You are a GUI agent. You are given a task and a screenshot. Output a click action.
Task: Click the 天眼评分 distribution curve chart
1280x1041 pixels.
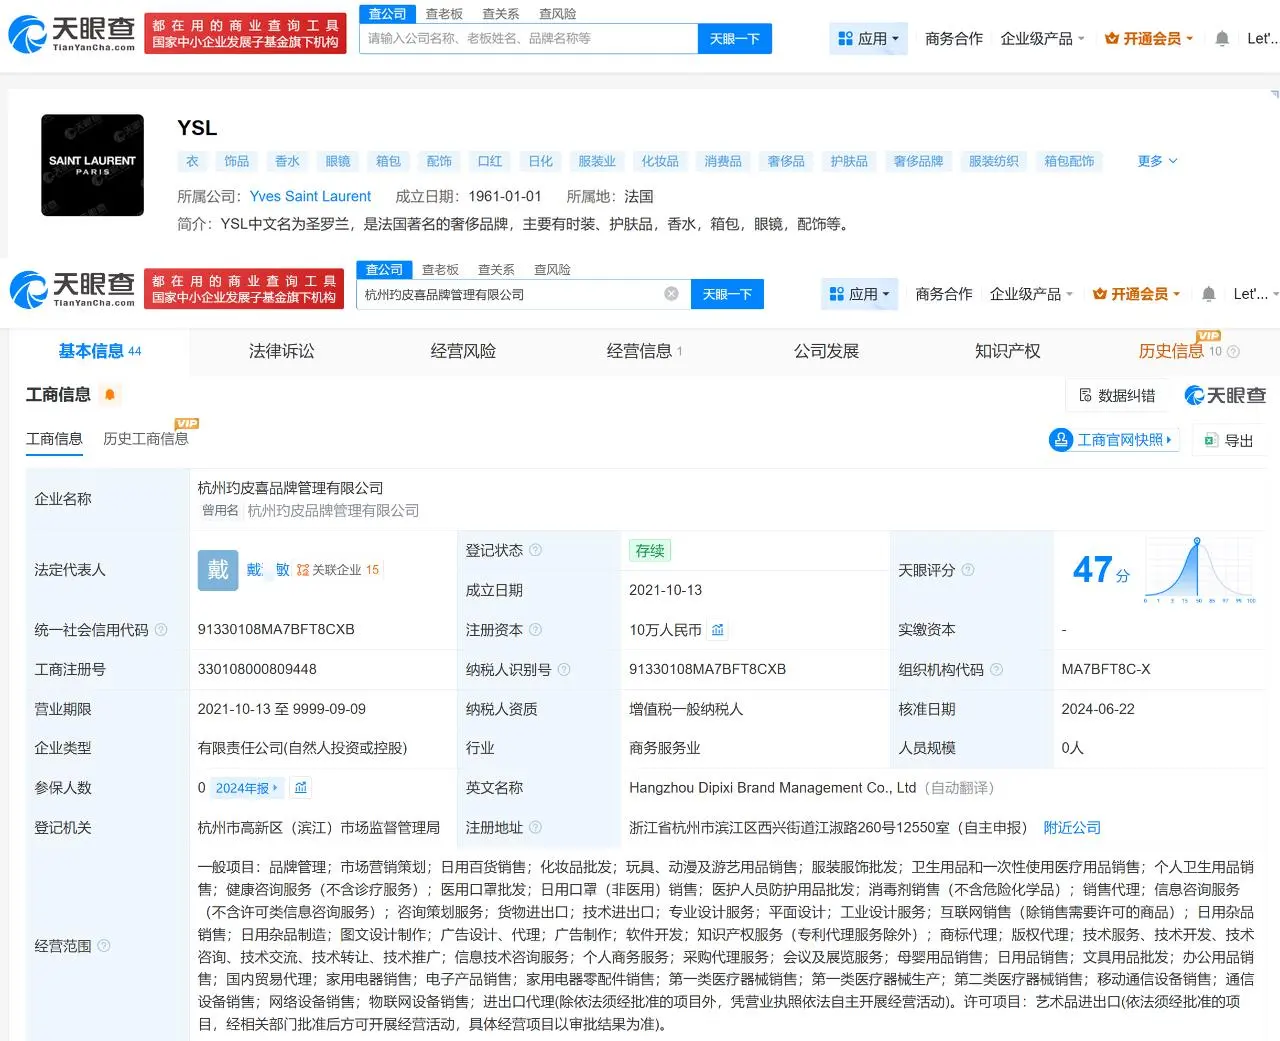pos(1200,570)
